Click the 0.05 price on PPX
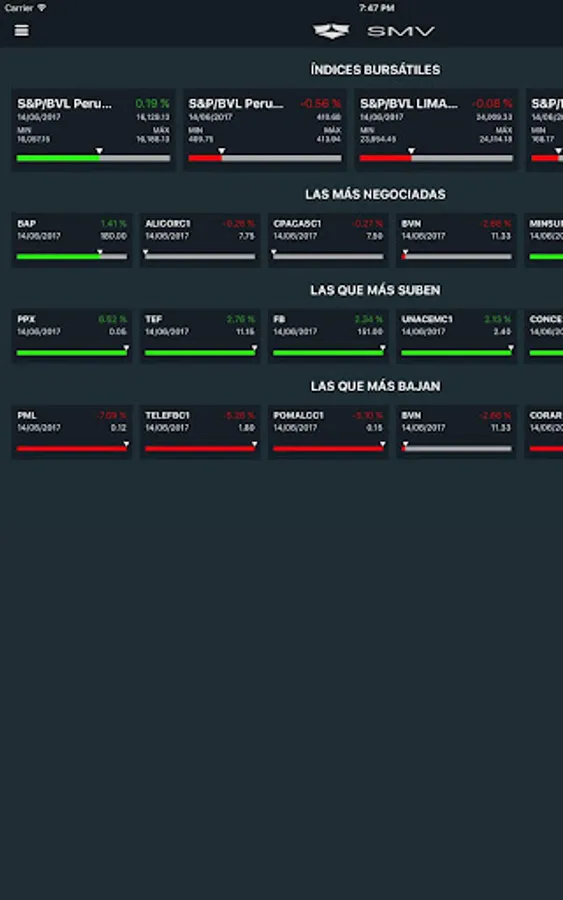Viewport: 563px width, 900px height. (118, 332)
